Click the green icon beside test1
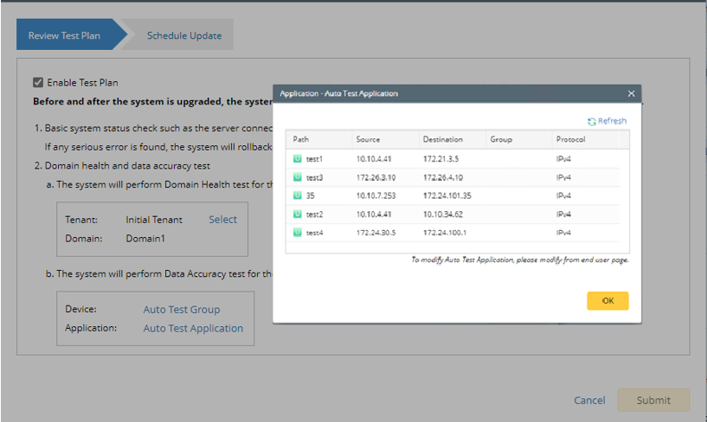The image size is (707, 422). click(297, 158)
